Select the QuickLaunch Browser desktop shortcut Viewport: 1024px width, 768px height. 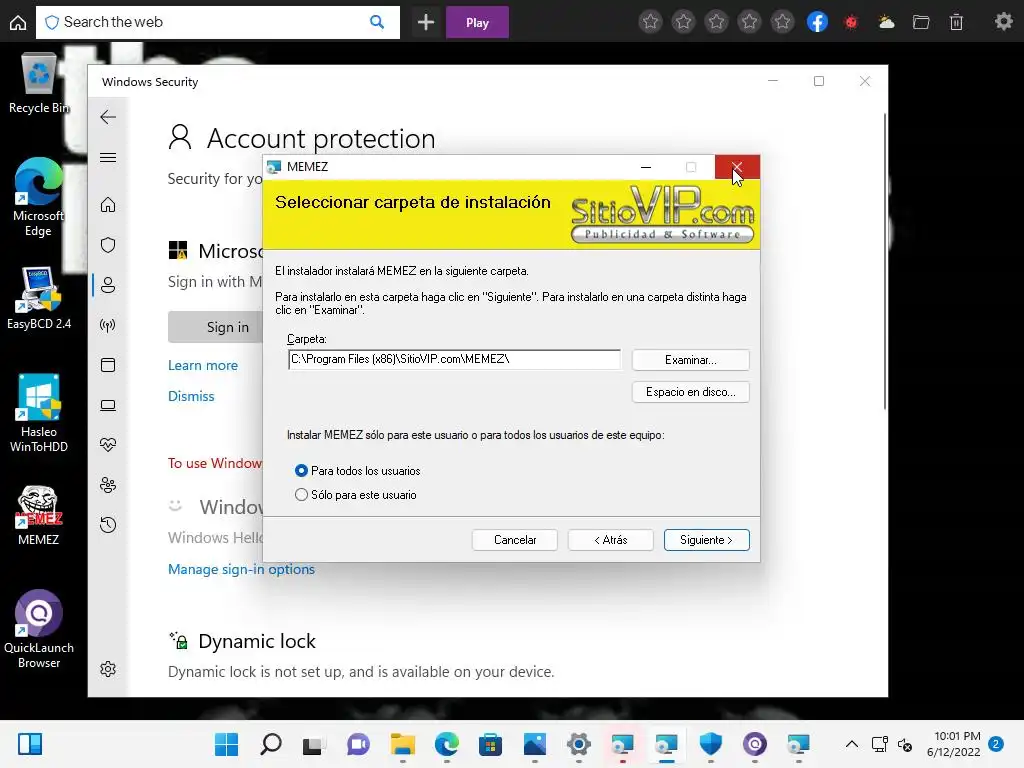coord(39,630)
